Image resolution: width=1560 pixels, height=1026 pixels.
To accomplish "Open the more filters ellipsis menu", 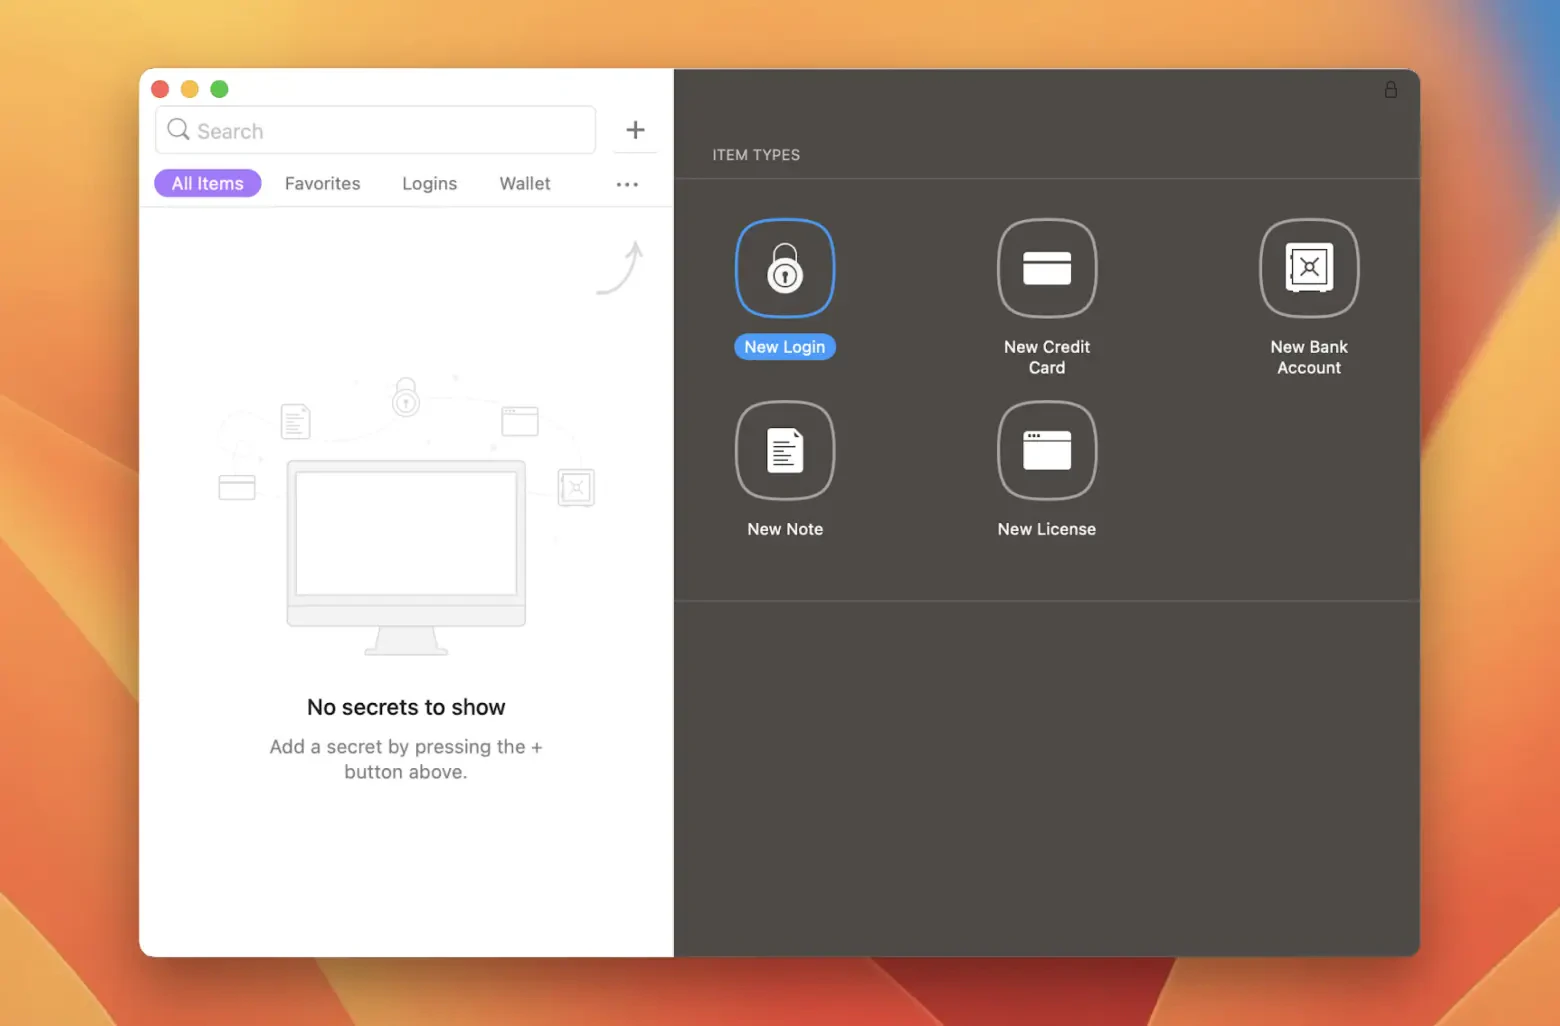I will click(627, 184).
